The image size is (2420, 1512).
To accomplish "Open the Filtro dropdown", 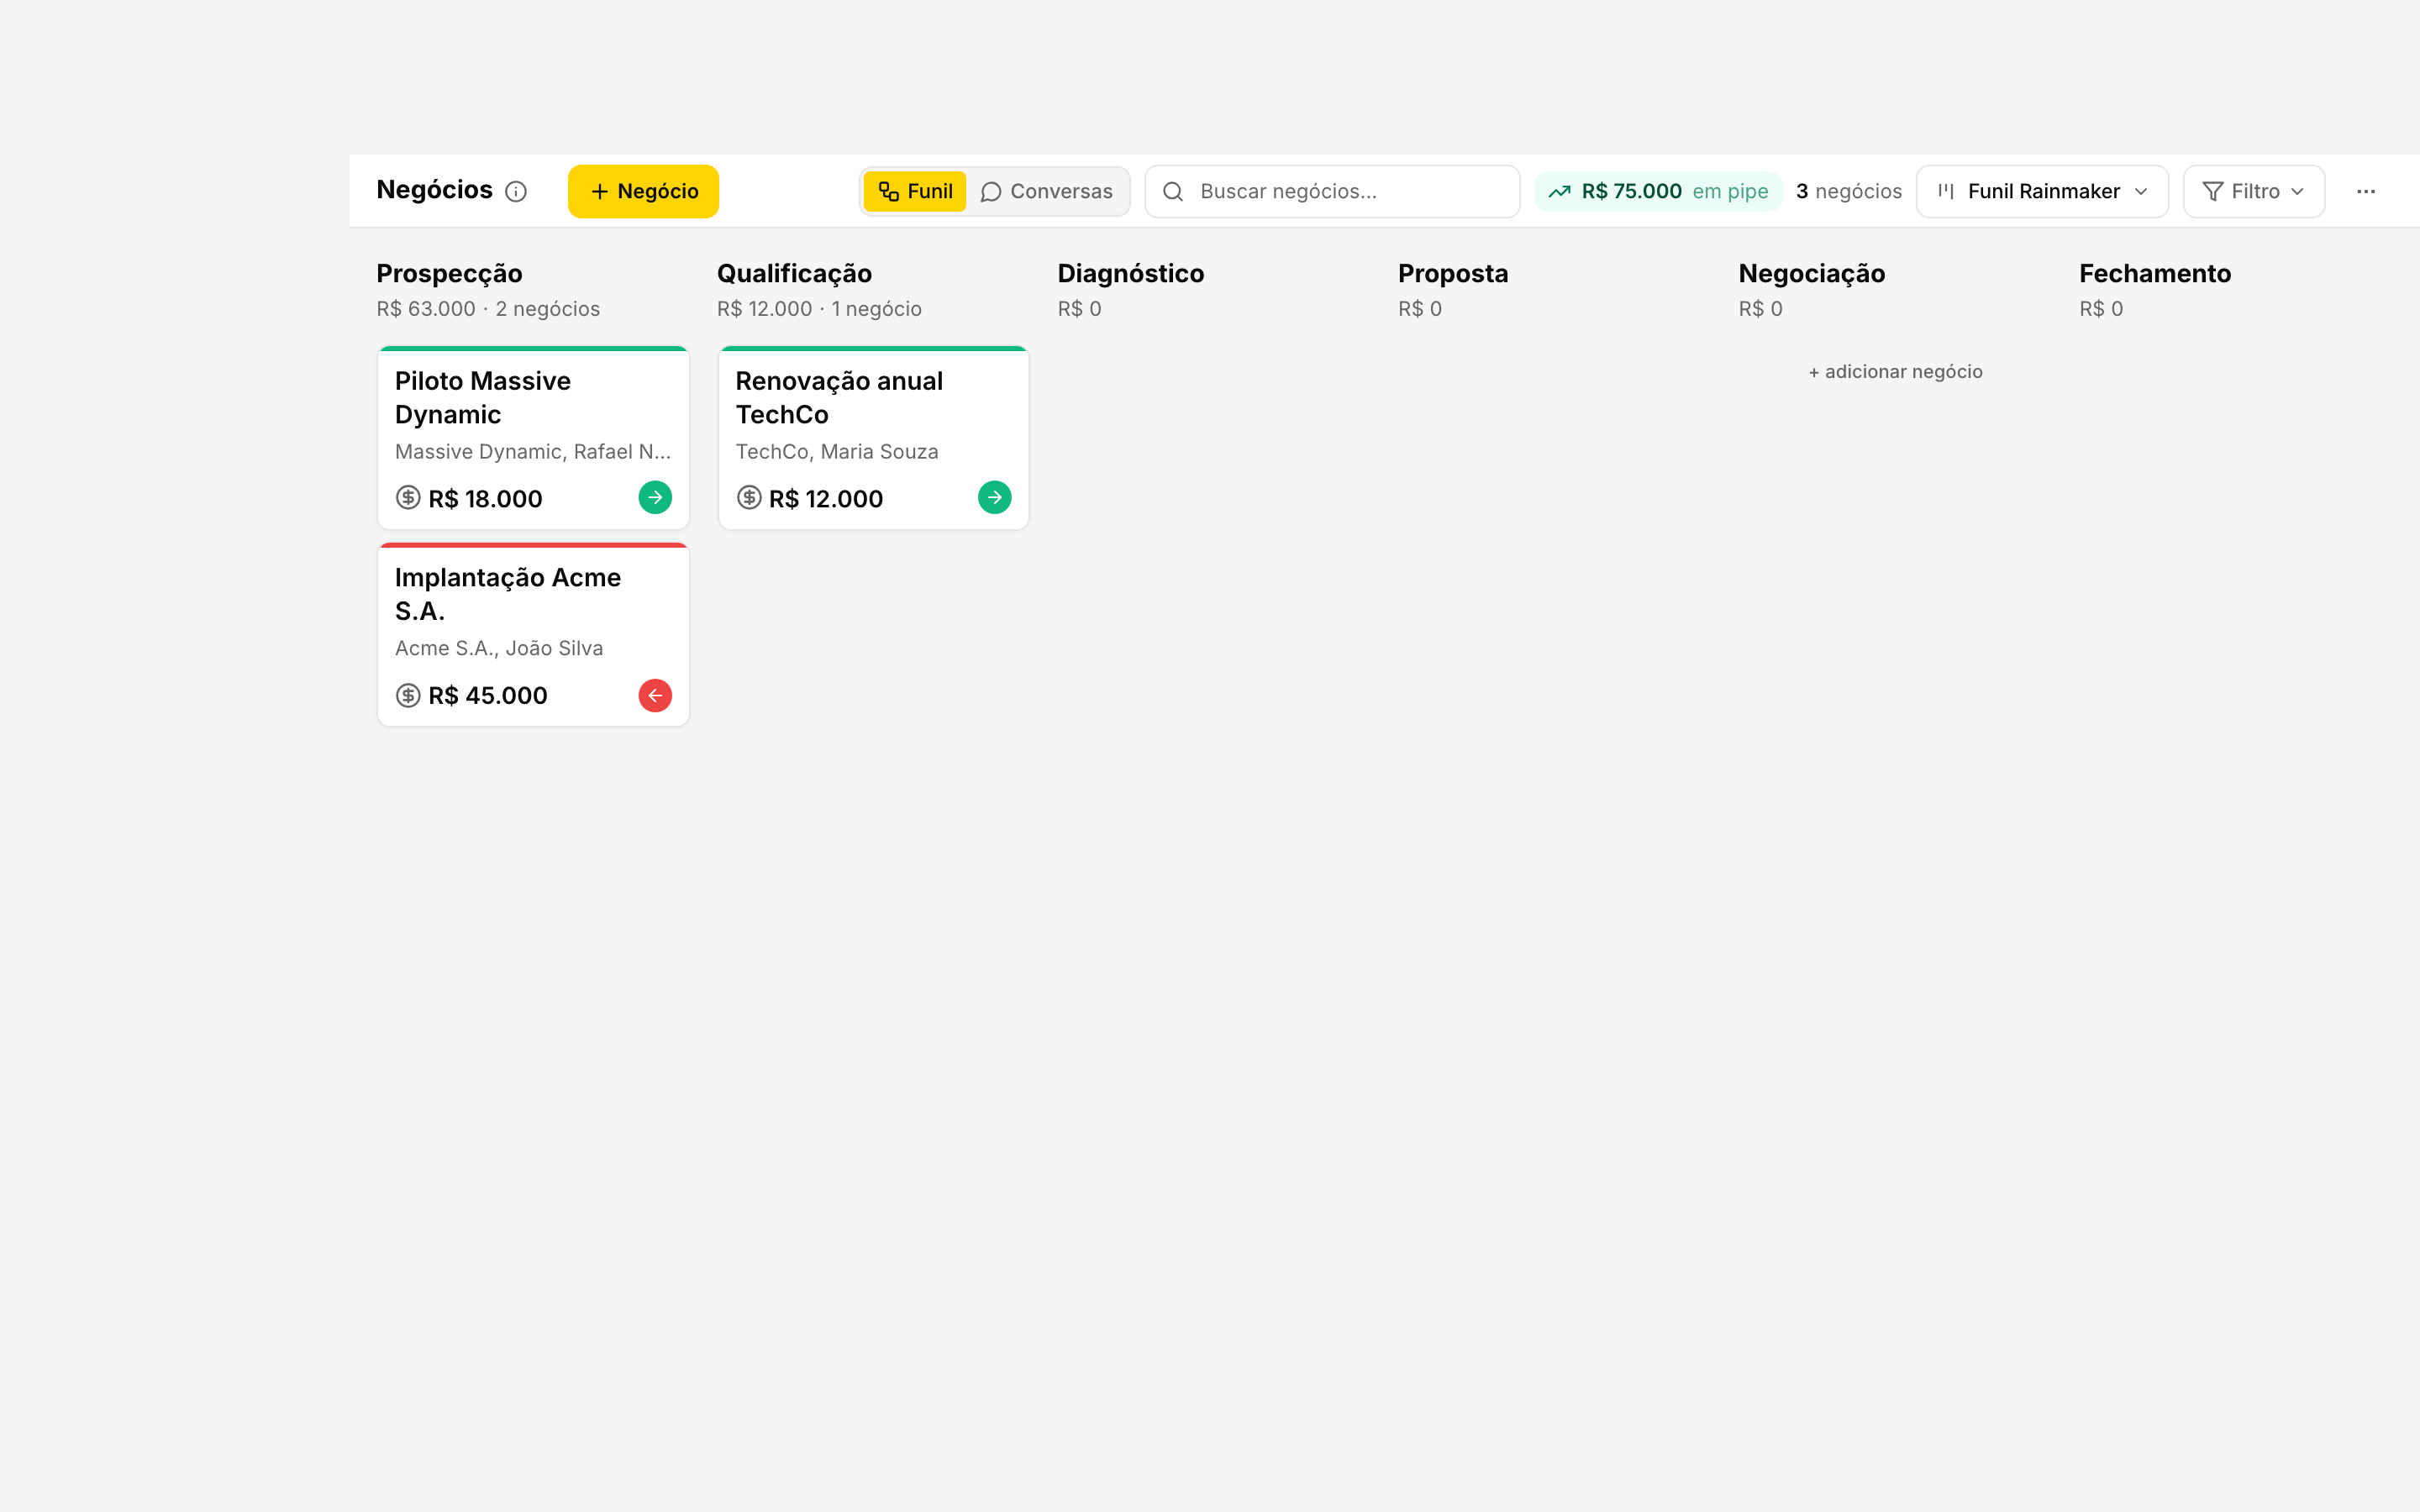I will click(2254, 191).
